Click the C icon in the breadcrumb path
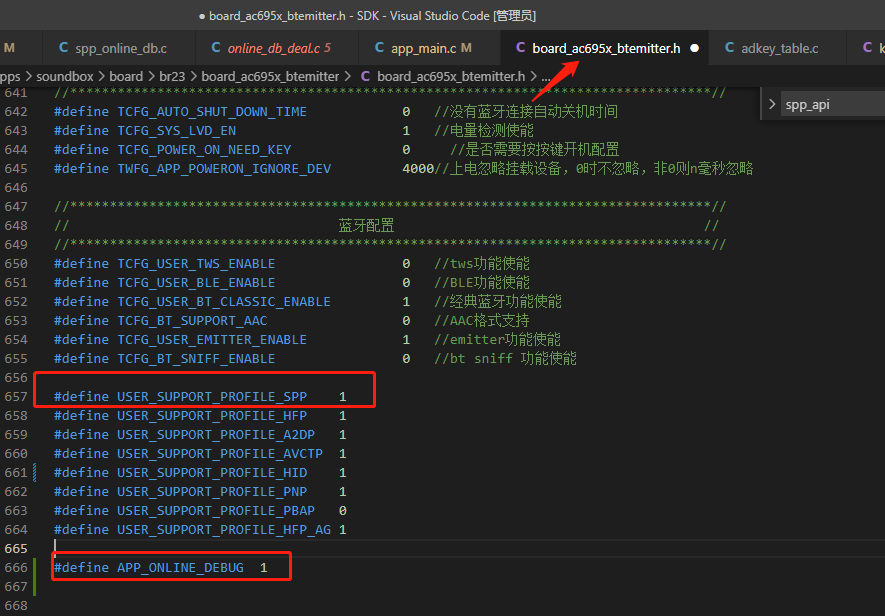 tap(365, 76)
